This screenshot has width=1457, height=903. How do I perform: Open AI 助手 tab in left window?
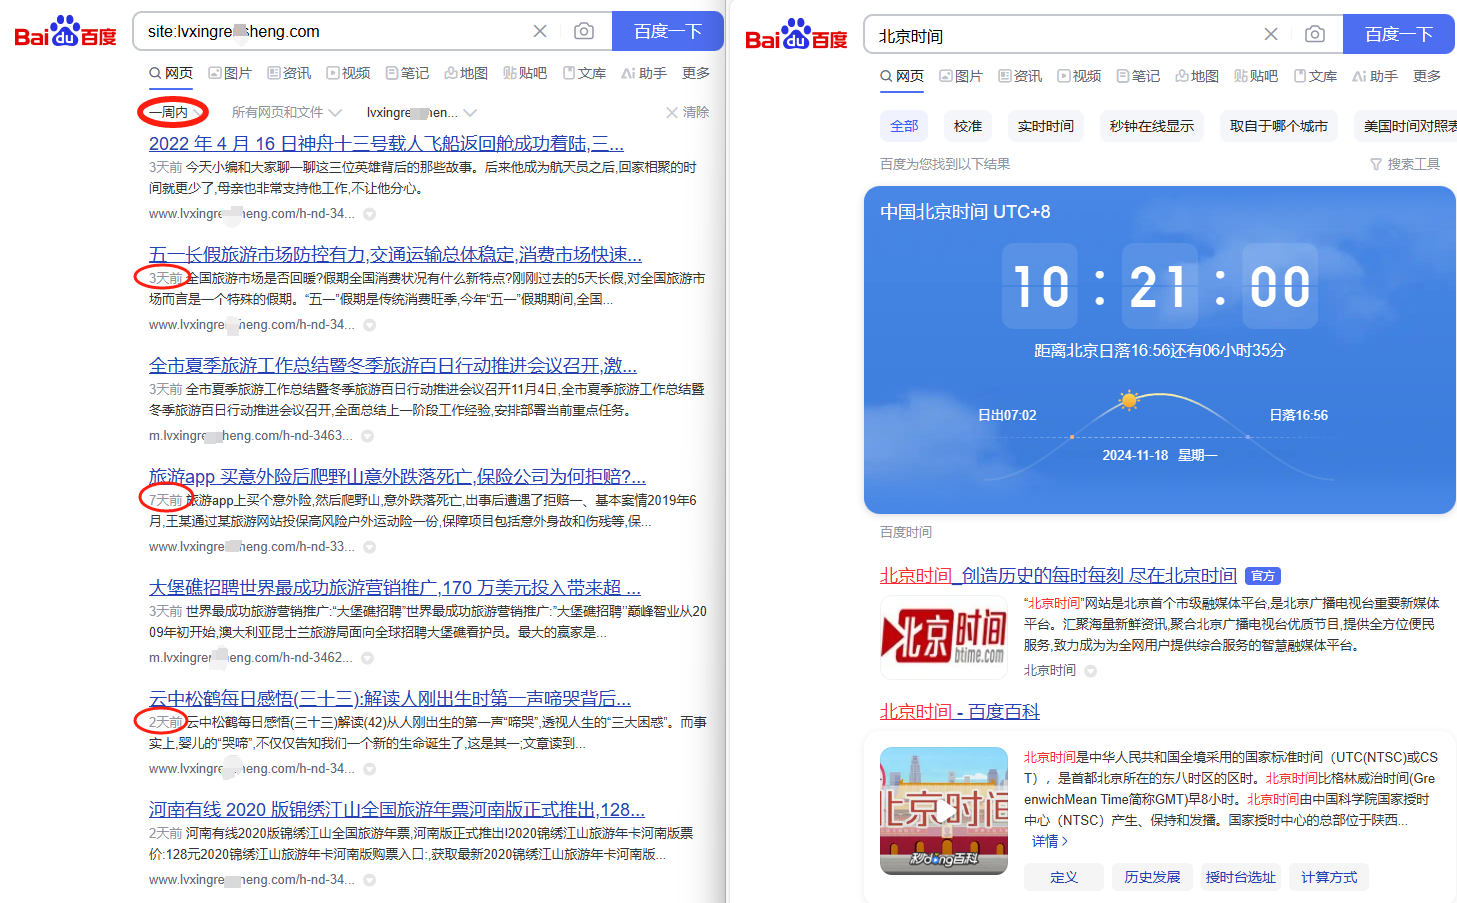point(644,73)
